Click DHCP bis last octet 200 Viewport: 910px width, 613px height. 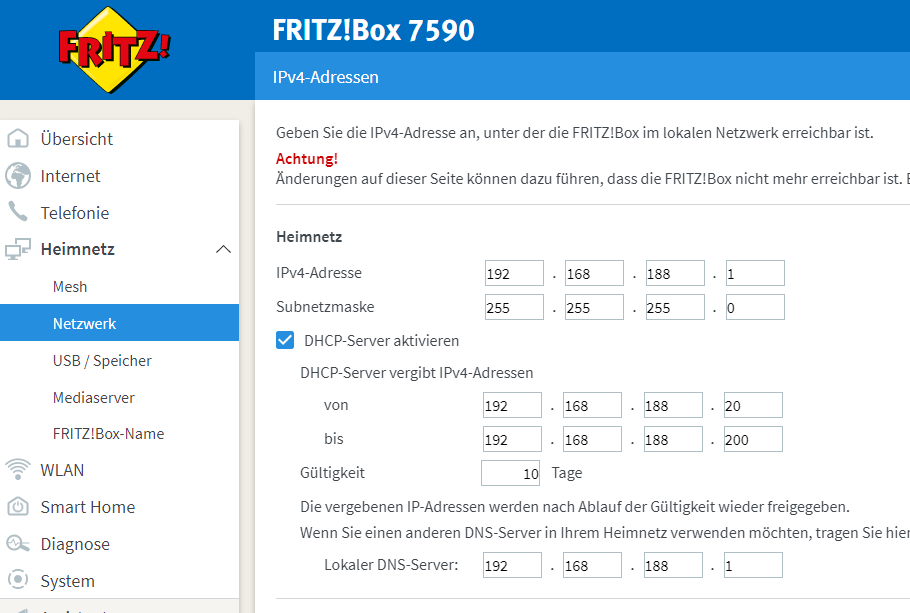(753, 439)
